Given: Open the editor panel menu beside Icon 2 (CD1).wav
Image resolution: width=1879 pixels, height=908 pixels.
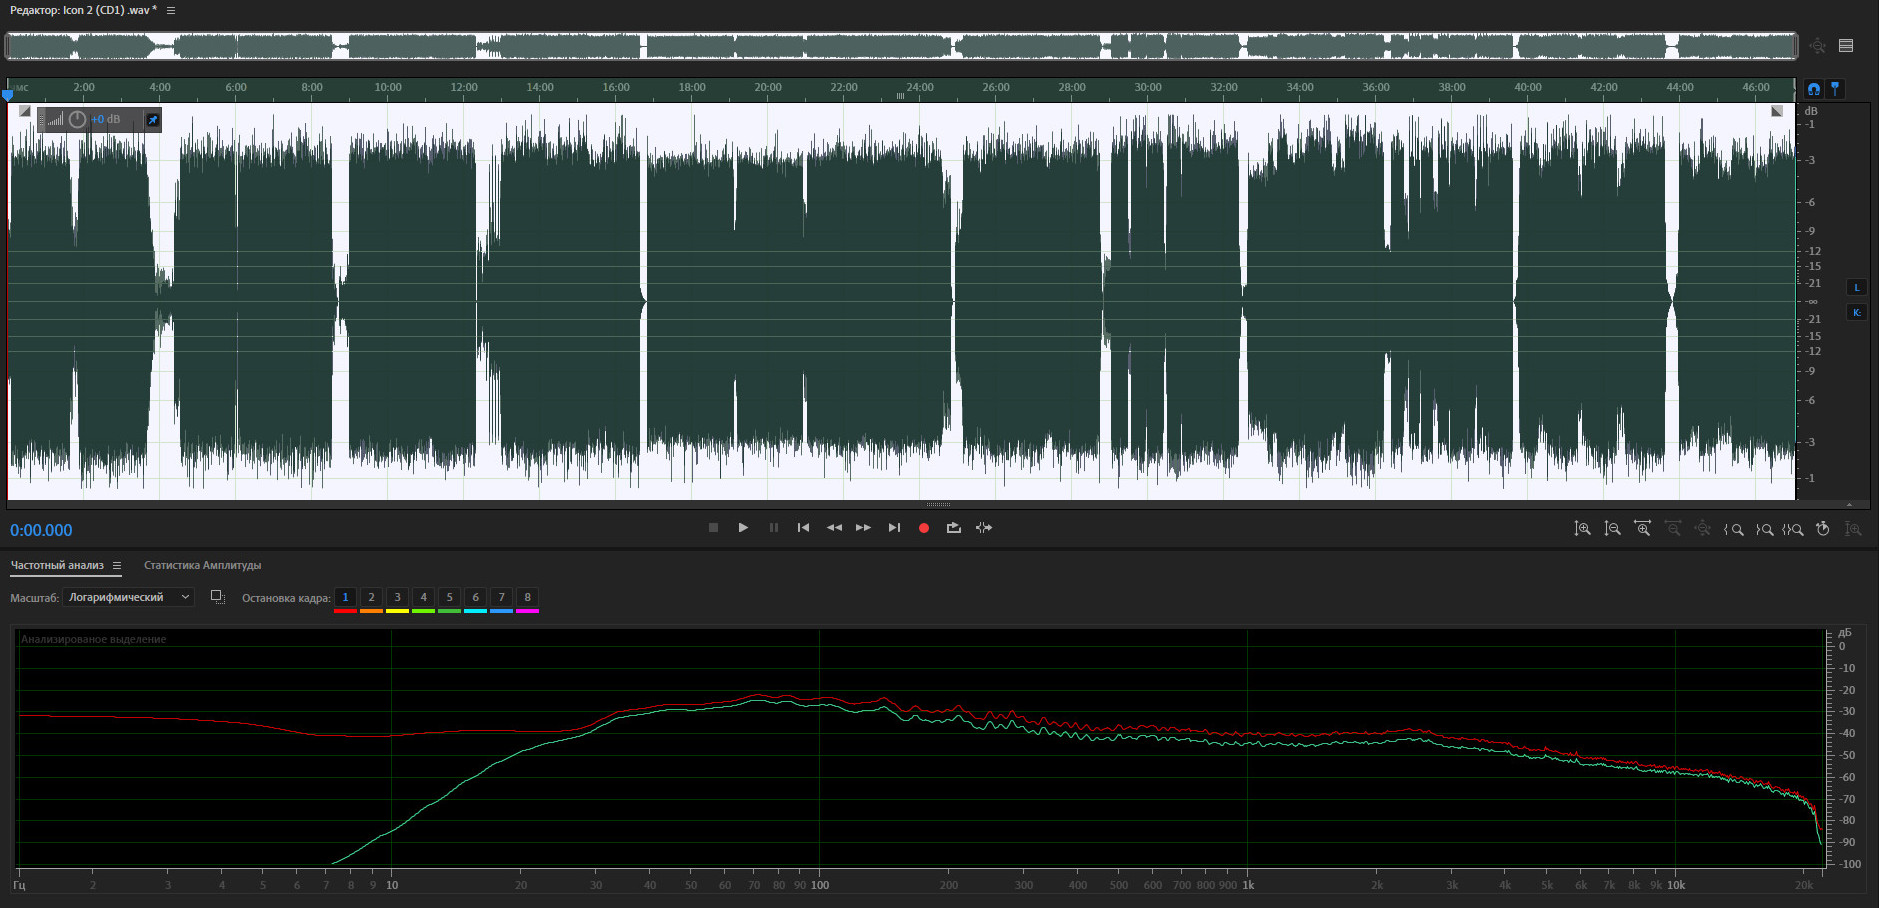Looking at the screenshot, I should tap(171, 10).
